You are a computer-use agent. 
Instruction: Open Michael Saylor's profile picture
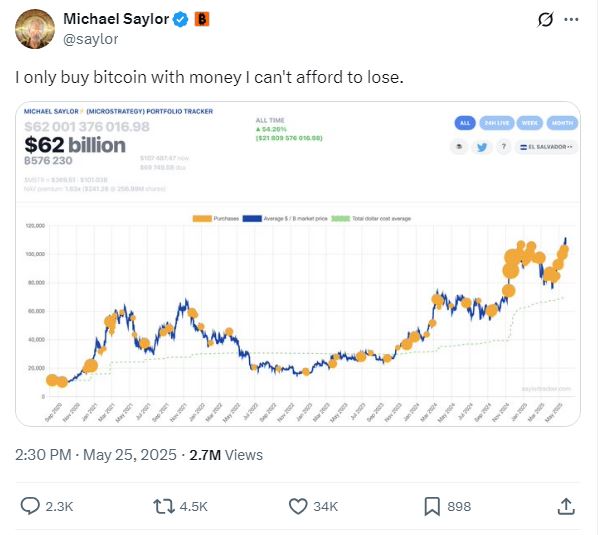pyautogui.click(x=35, y=29)
